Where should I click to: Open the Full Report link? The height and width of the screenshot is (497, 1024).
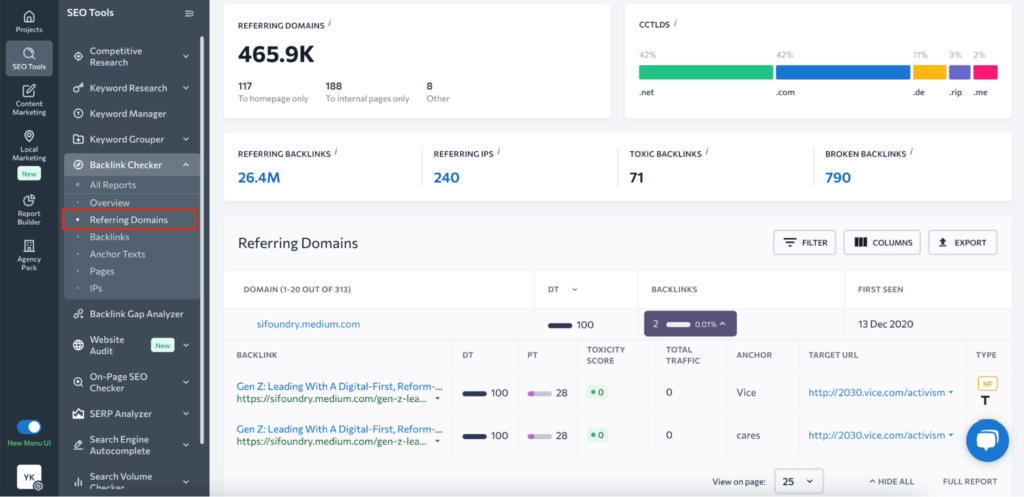tap(970, 481)
